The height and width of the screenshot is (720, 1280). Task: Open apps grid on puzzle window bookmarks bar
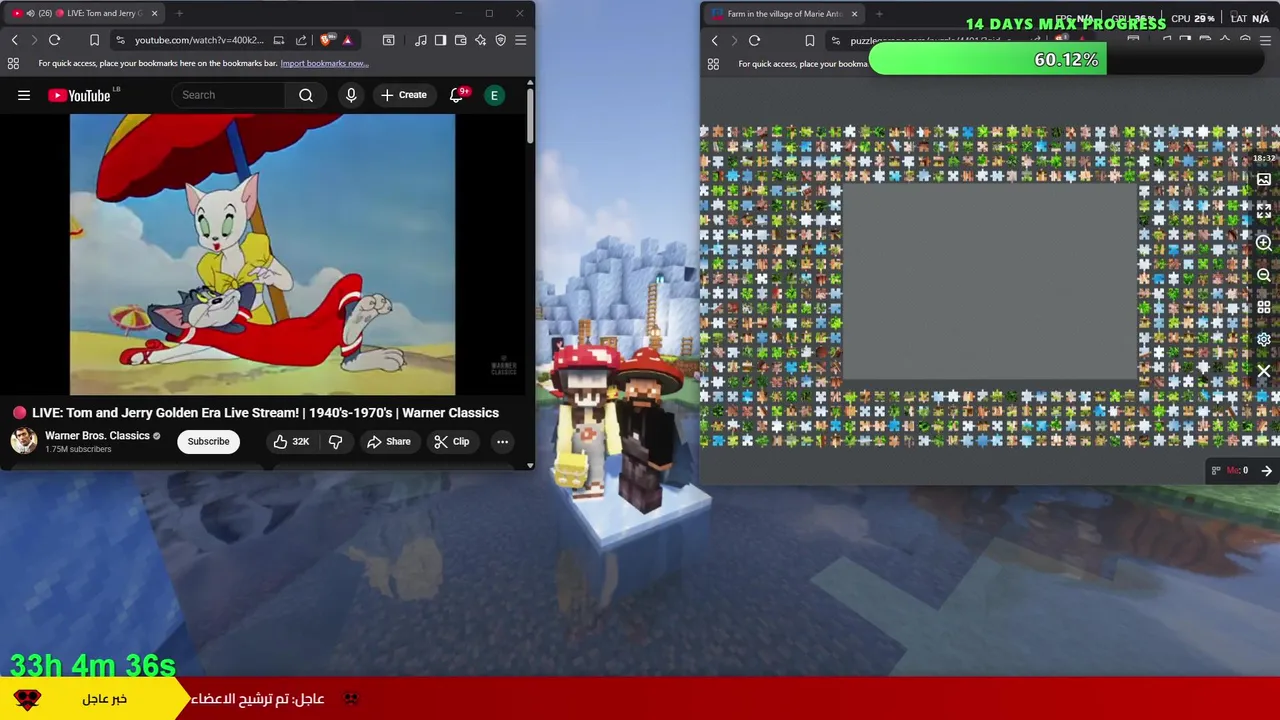point(713,63)
